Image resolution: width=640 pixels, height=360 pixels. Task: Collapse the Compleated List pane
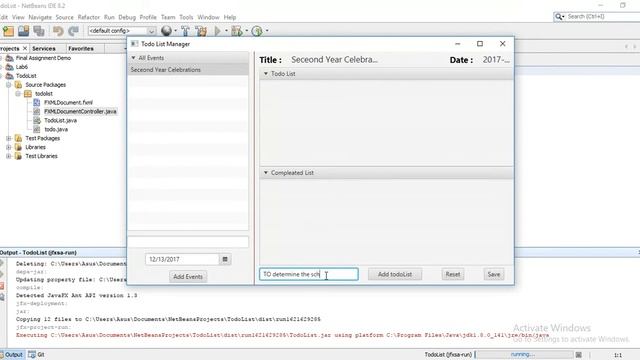click(x=266, y=173)
